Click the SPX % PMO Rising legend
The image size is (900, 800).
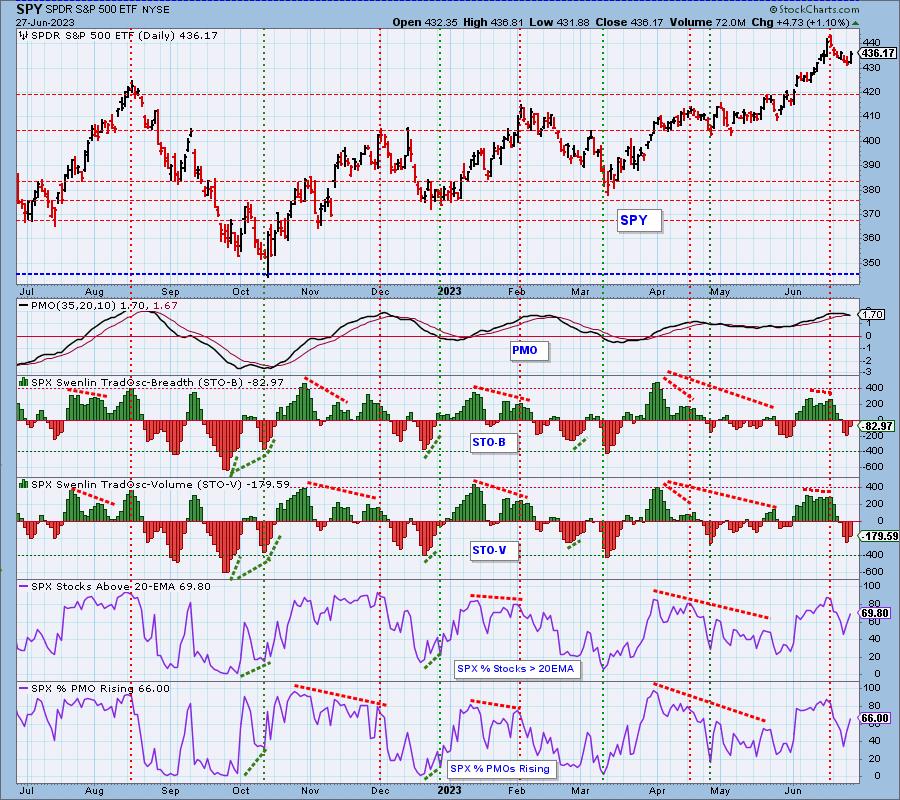100,689
